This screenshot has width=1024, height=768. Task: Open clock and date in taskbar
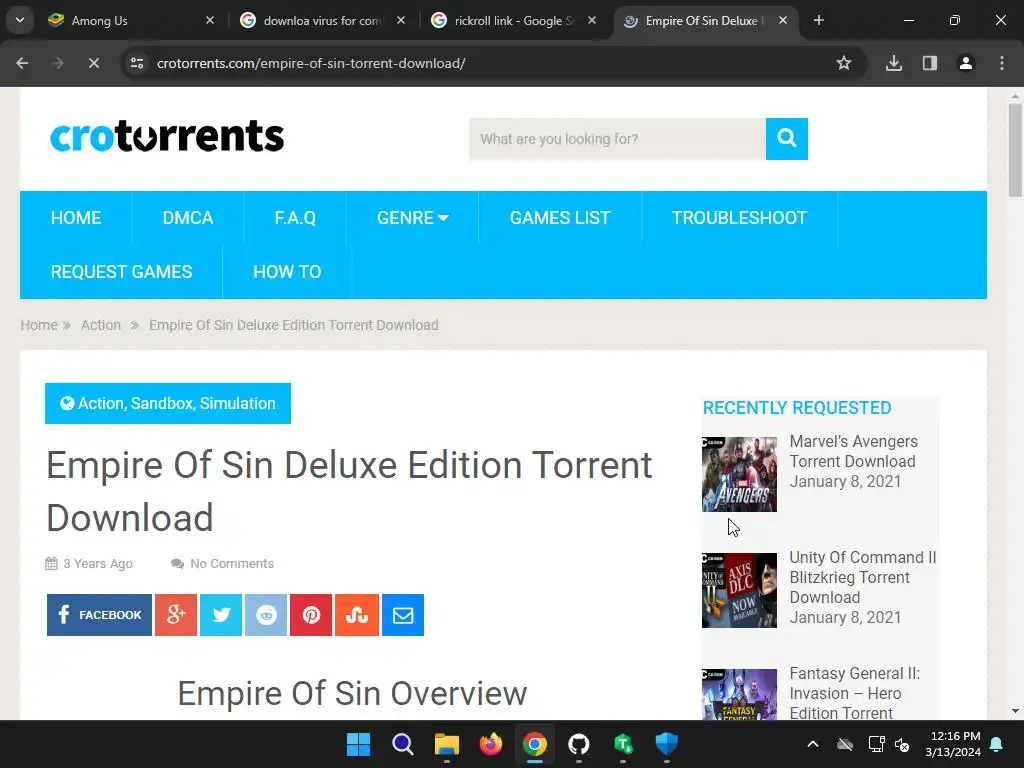point(953,744)
